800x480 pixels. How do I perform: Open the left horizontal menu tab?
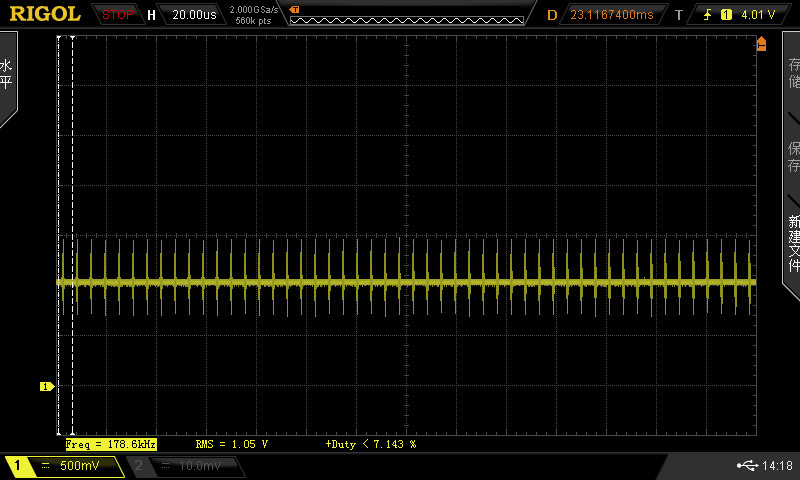tap(8, 77)
